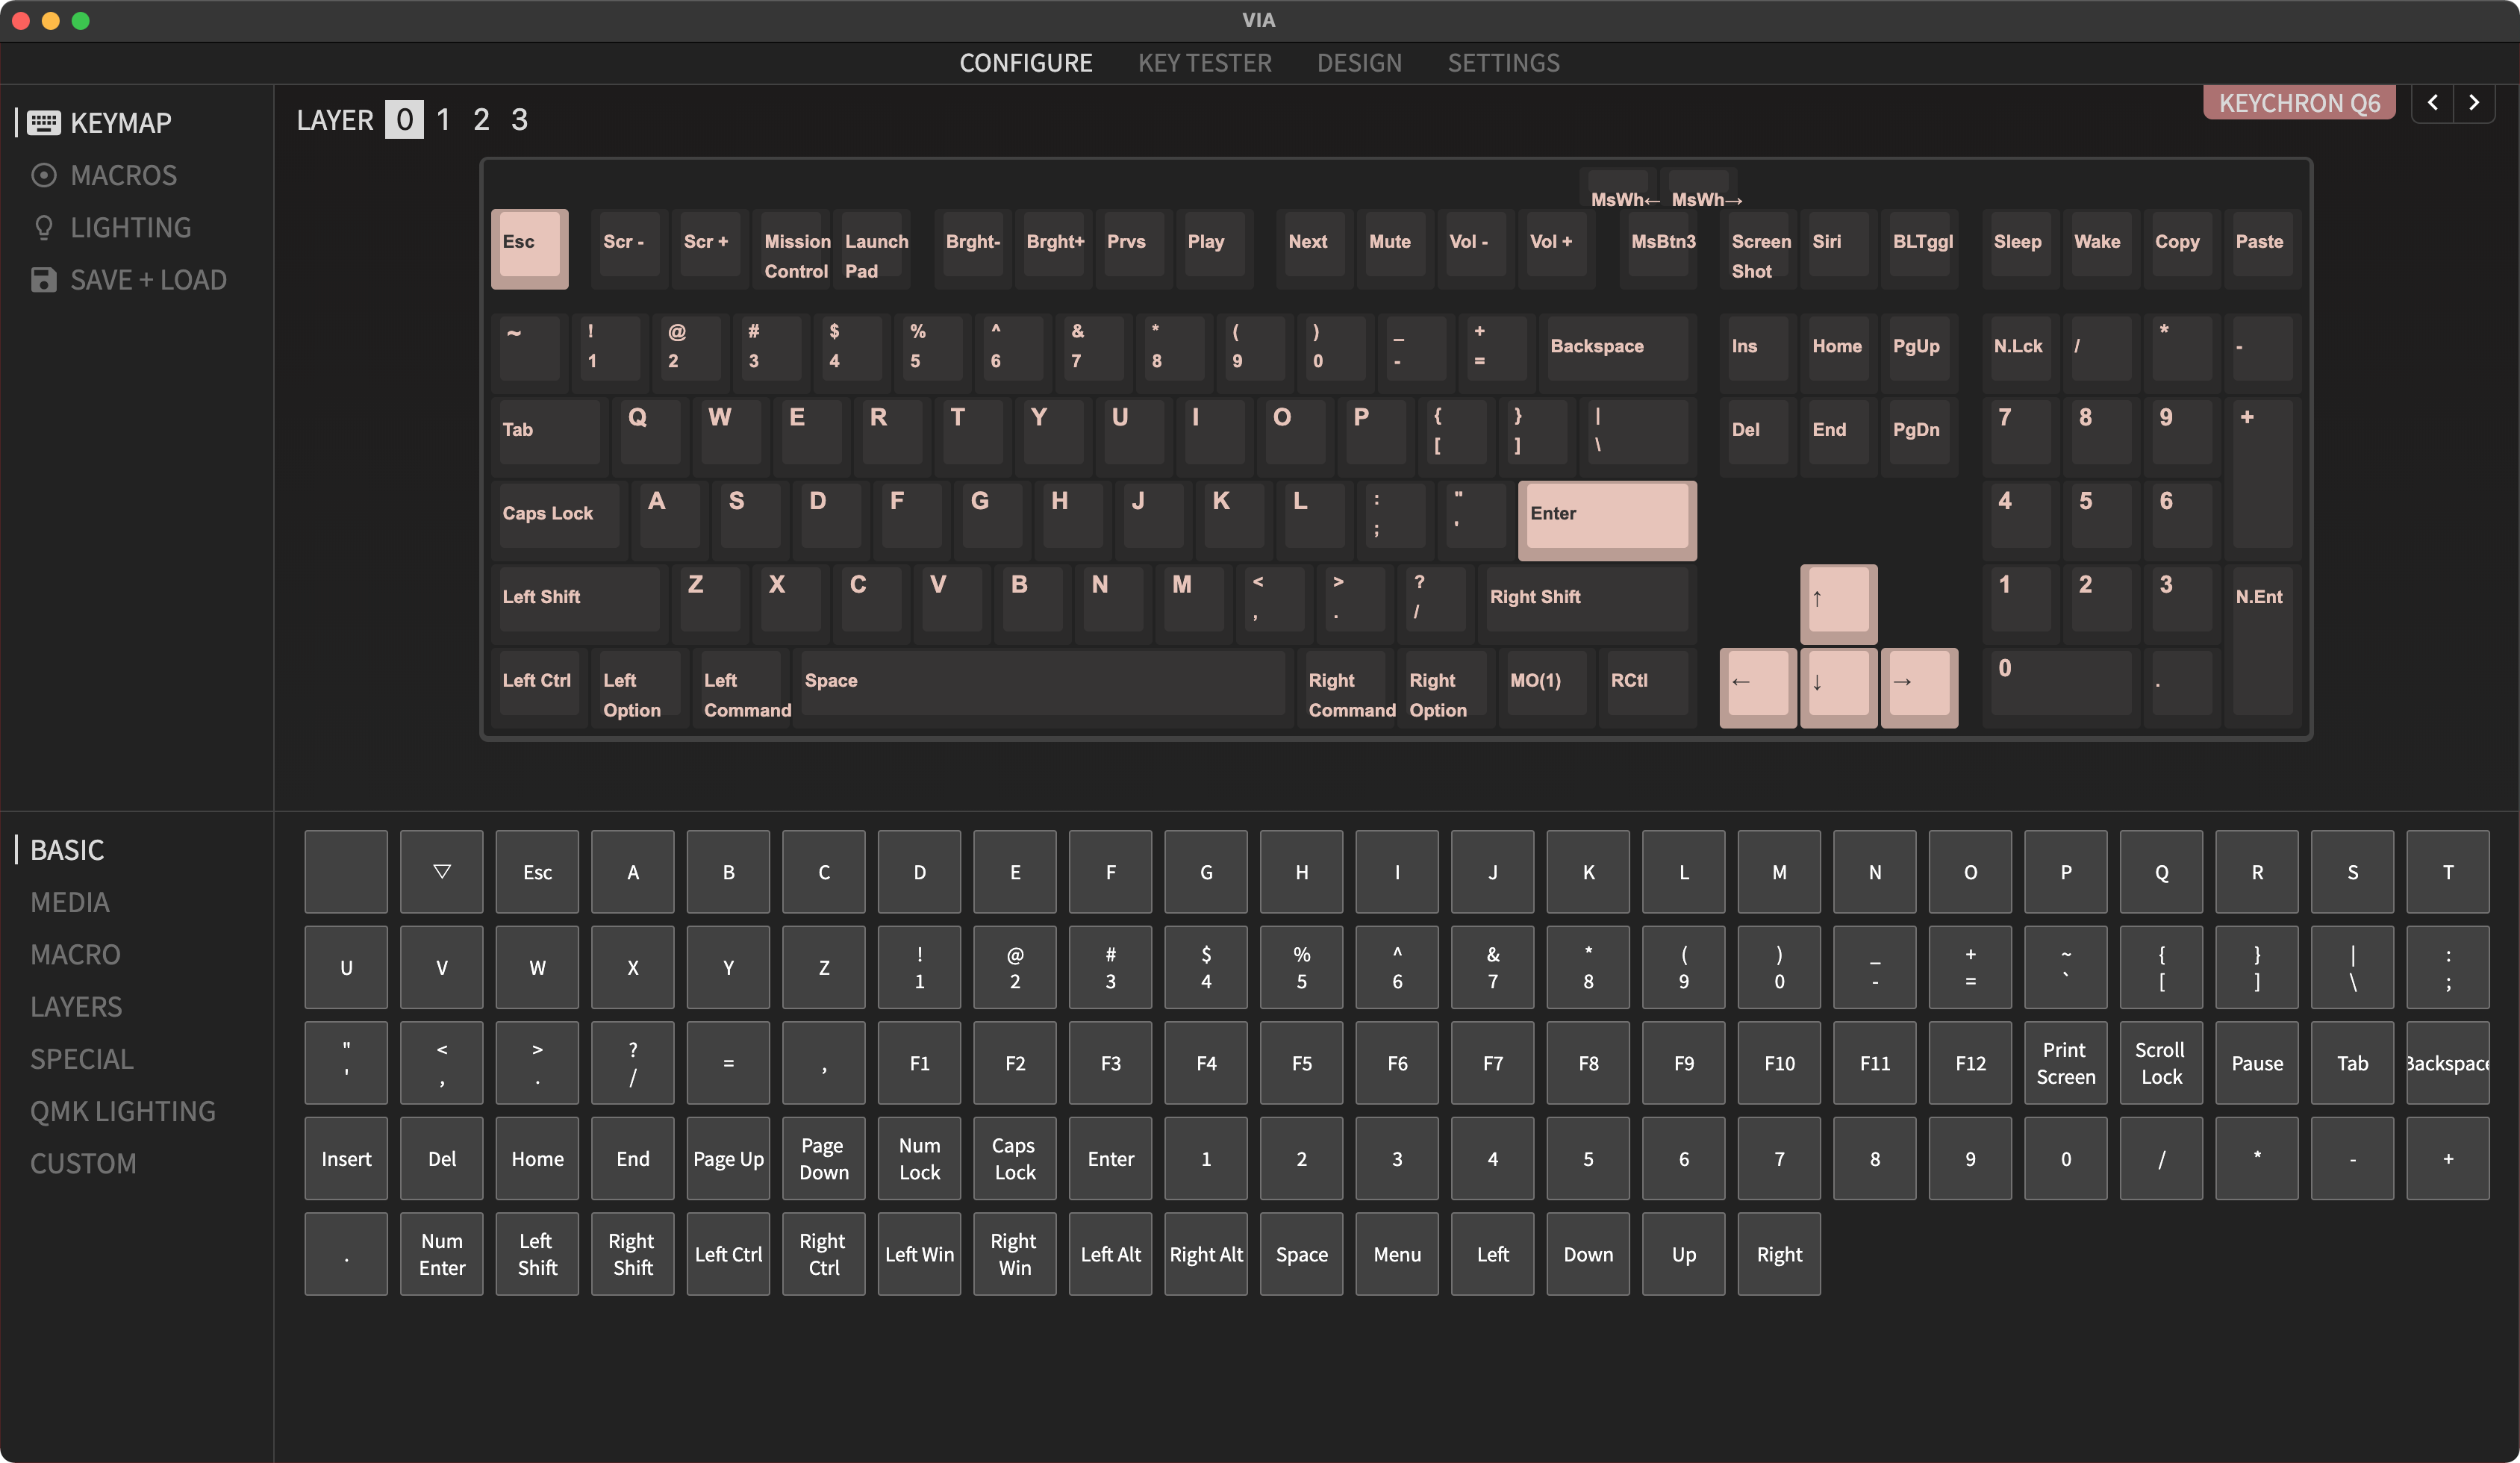Switch to the Key Tester tab

point(1204,63)
